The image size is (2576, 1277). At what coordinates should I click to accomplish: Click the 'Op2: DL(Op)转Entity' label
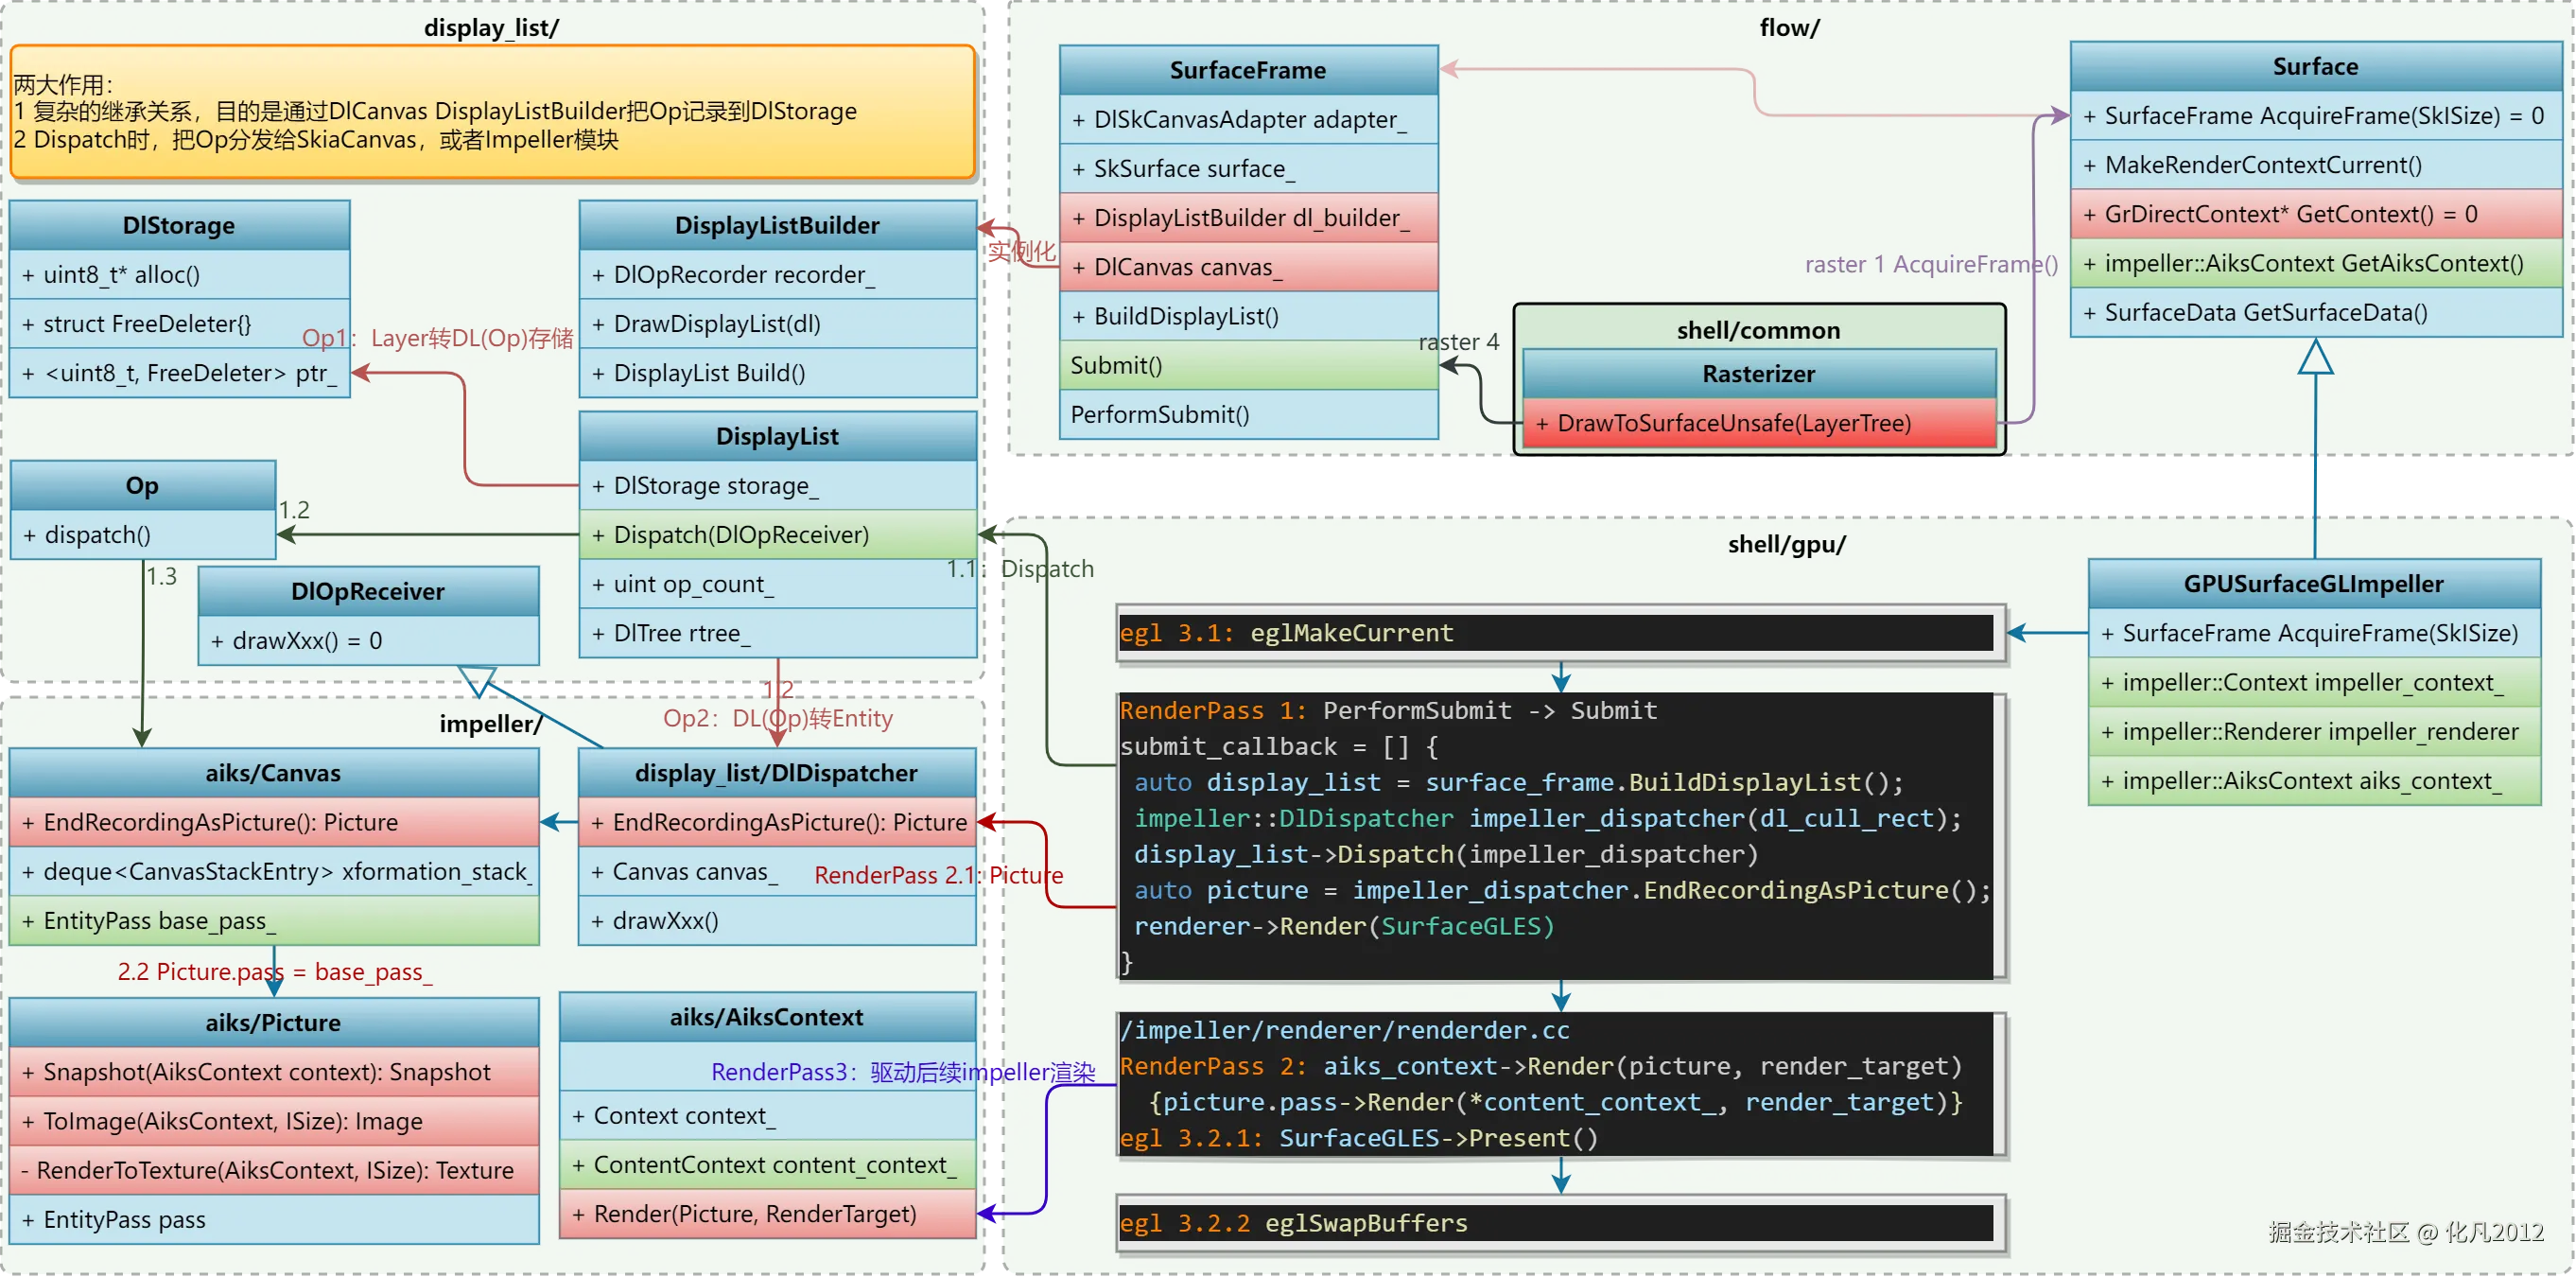pos(777,718)
